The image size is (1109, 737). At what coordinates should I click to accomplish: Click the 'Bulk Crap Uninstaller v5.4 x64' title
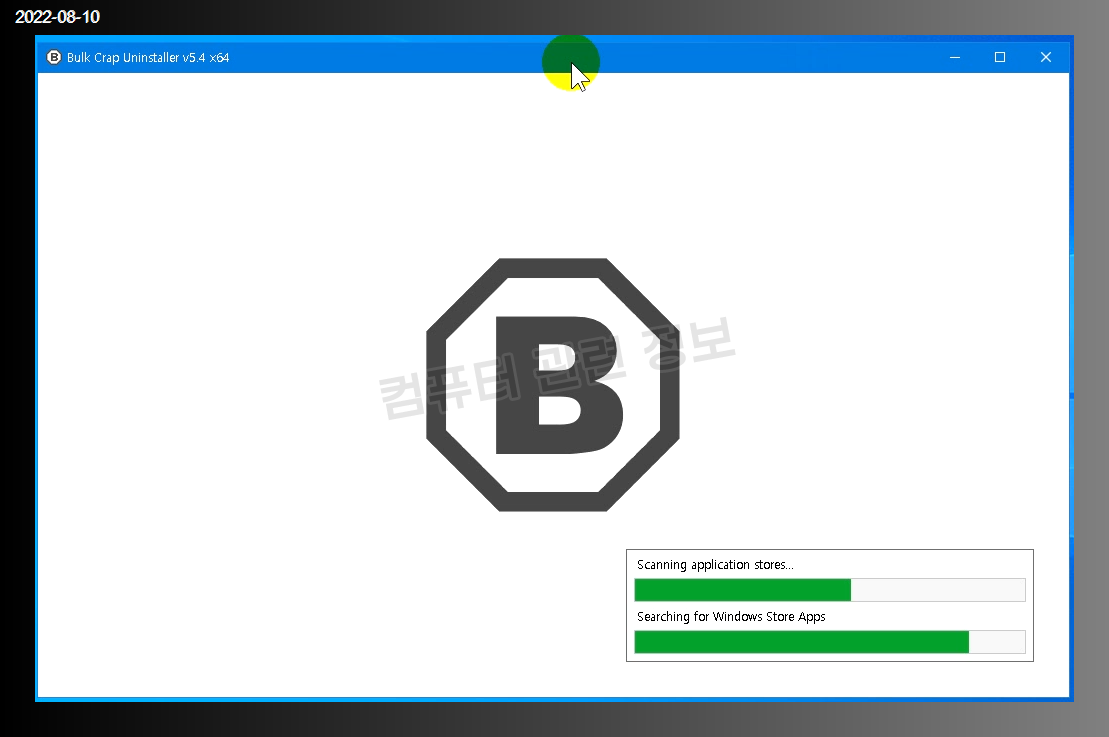coord(148,58)
